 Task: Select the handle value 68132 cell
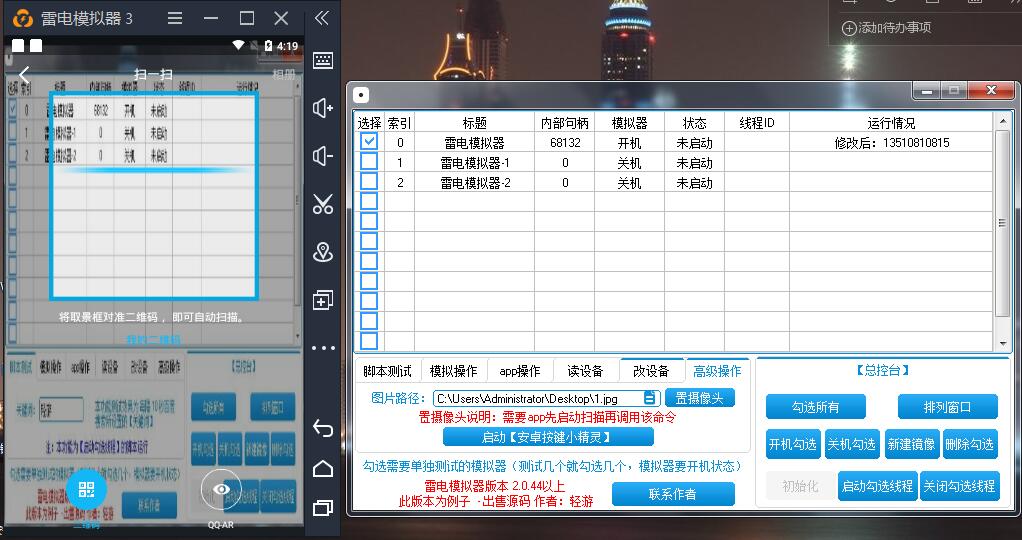pyautogui.click(x=564, y=143)
